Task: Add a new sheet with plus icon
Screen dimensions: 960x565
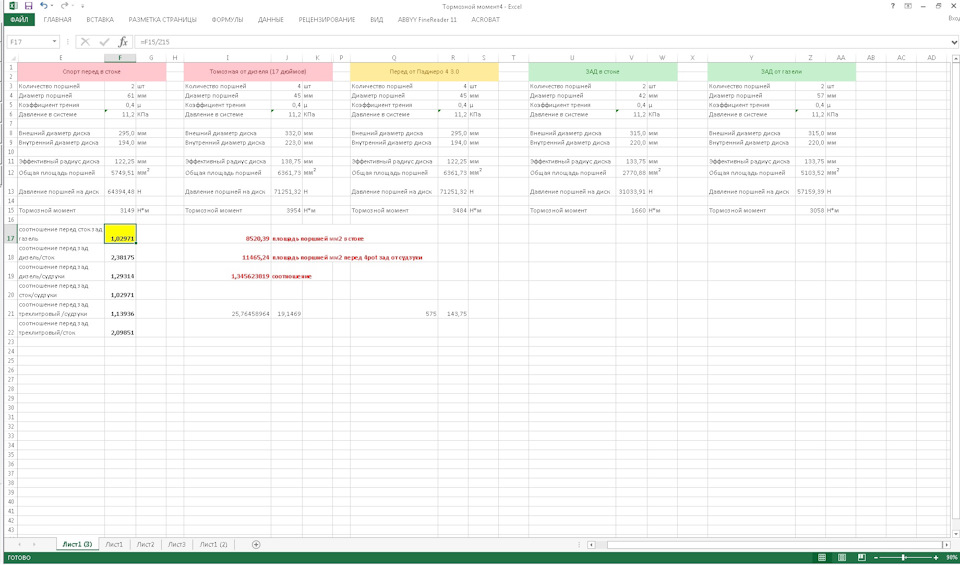Action: click(256, 544)
